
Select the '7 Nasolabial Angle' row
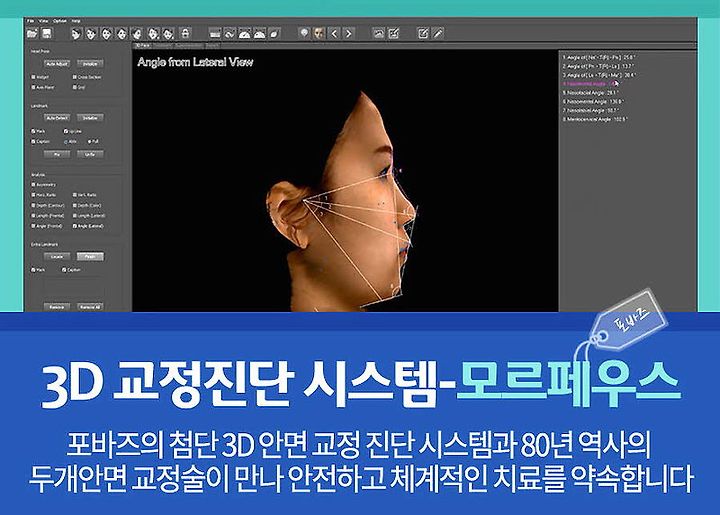pos(591,110)
